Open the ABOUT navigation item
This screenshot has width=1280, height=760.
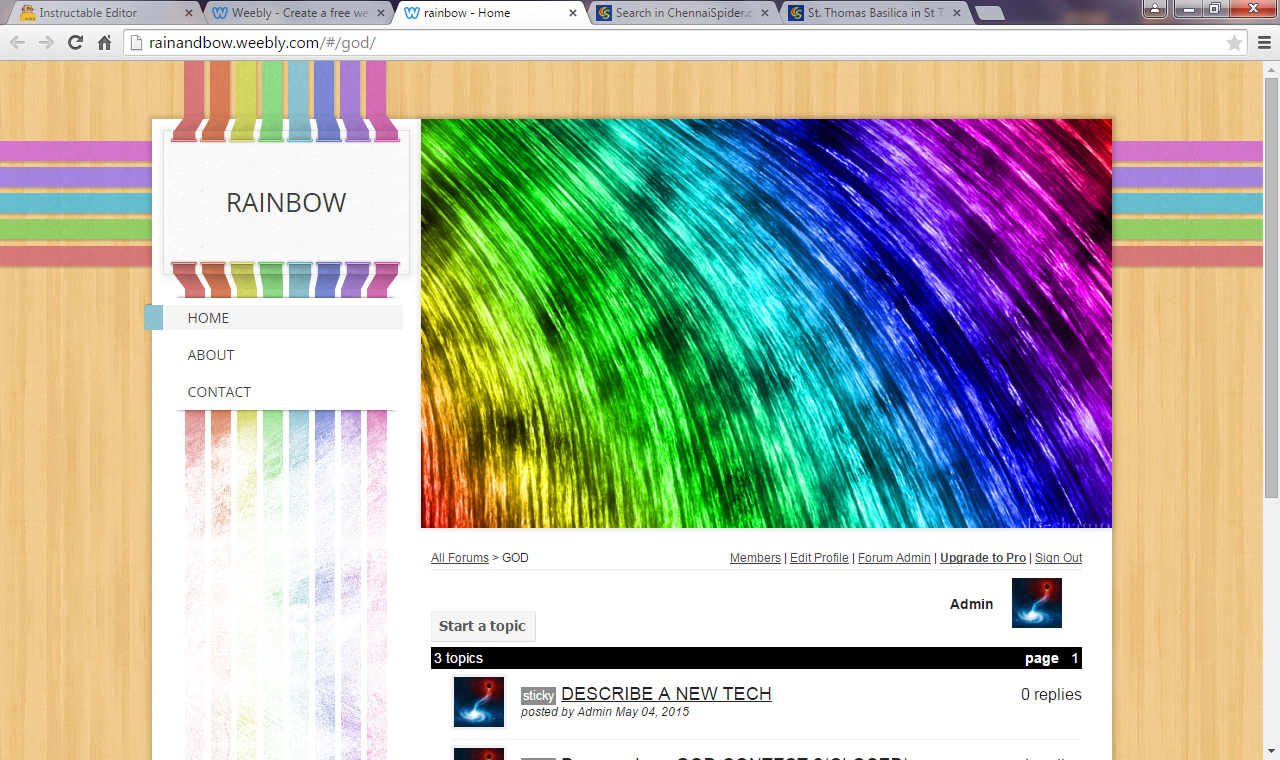coord(211,355)
